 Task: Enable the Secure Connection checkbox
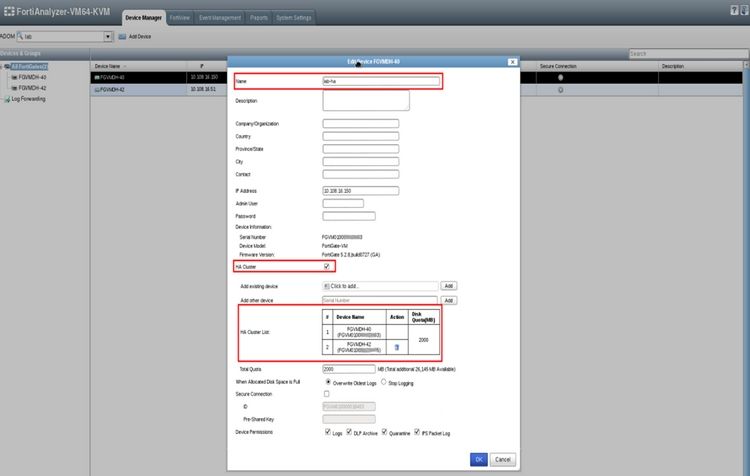click(x=327, y=394)
